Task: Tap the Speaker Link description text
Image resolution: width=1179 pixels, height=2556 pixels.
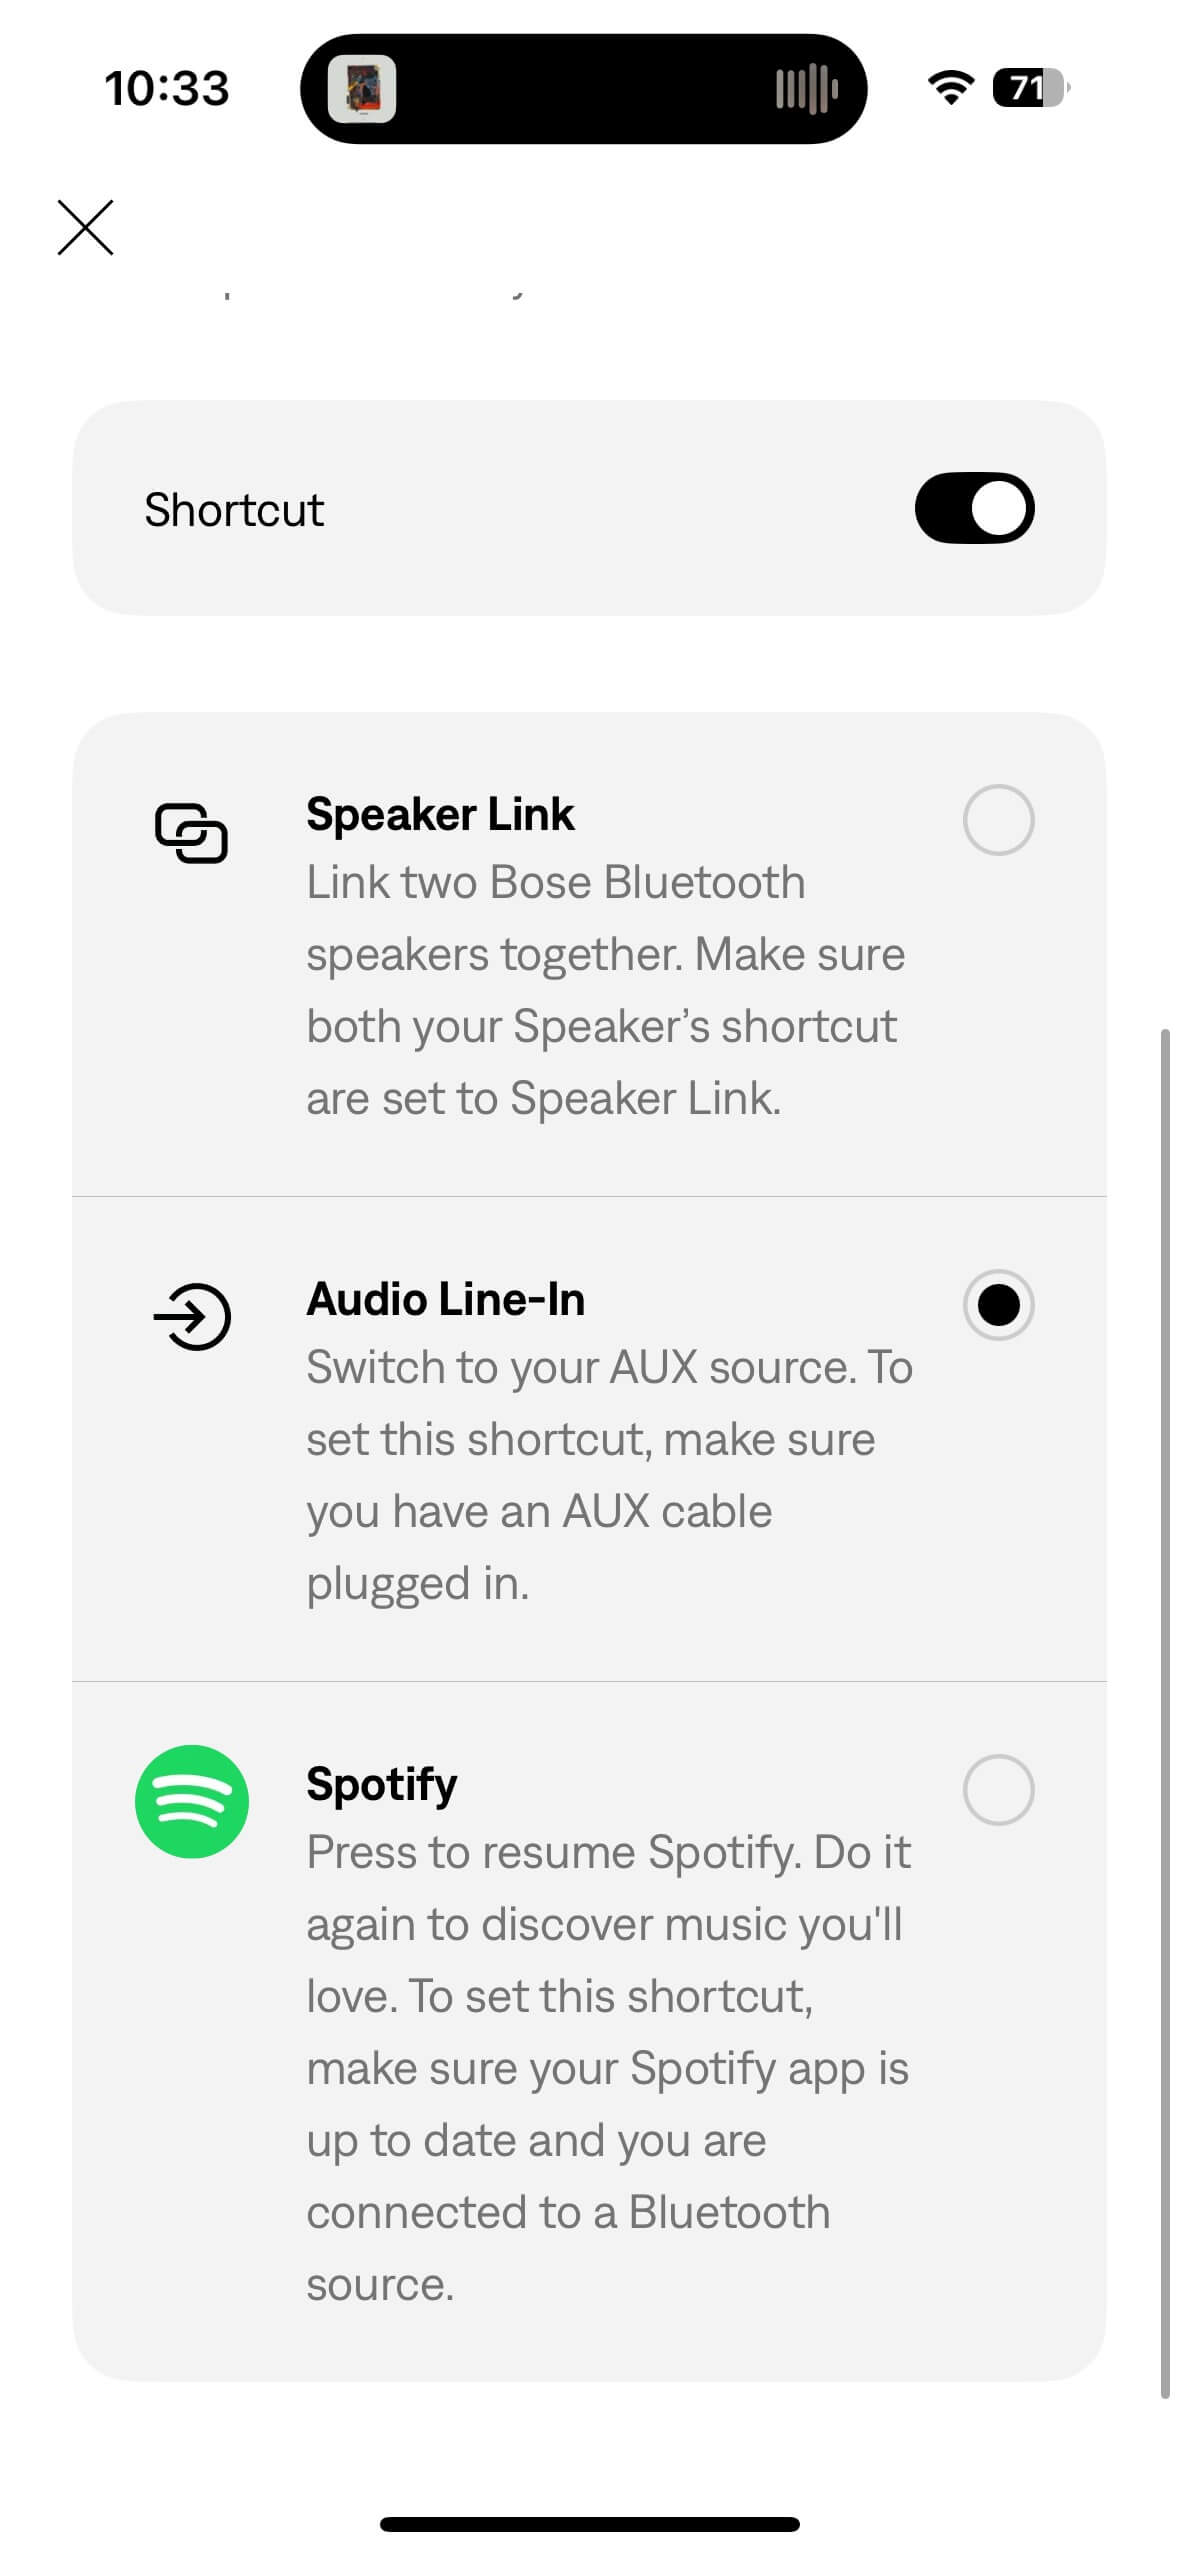Action: pos(605,990)
